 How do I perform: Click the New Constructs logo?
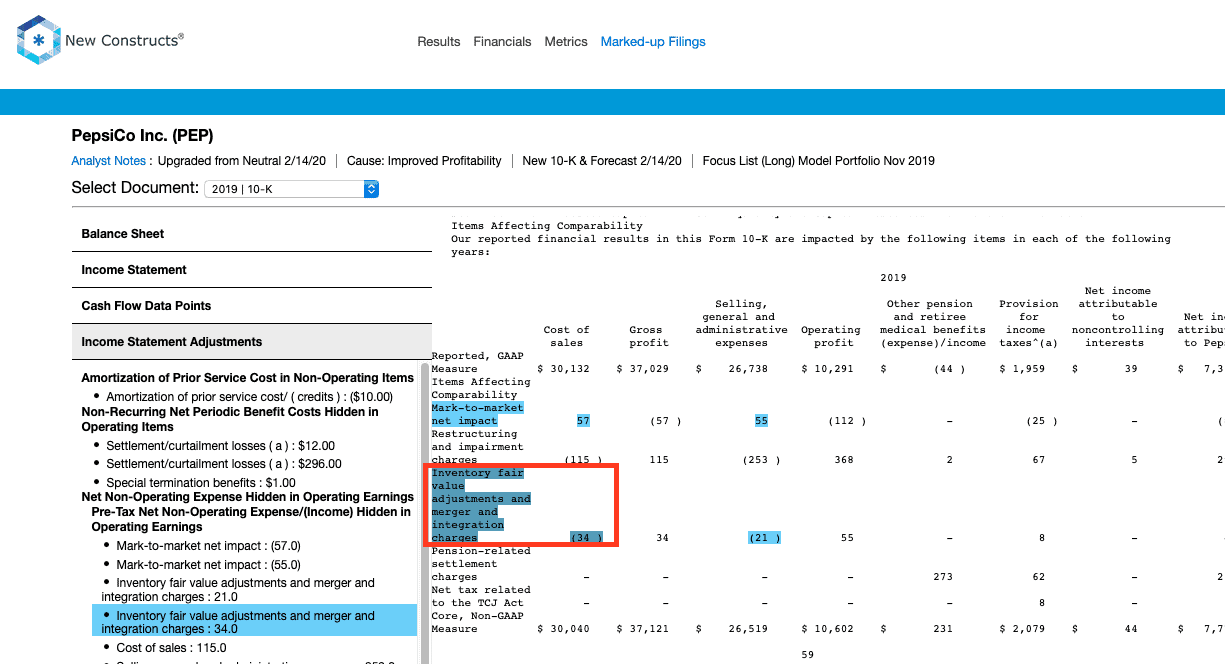[100, 41]
